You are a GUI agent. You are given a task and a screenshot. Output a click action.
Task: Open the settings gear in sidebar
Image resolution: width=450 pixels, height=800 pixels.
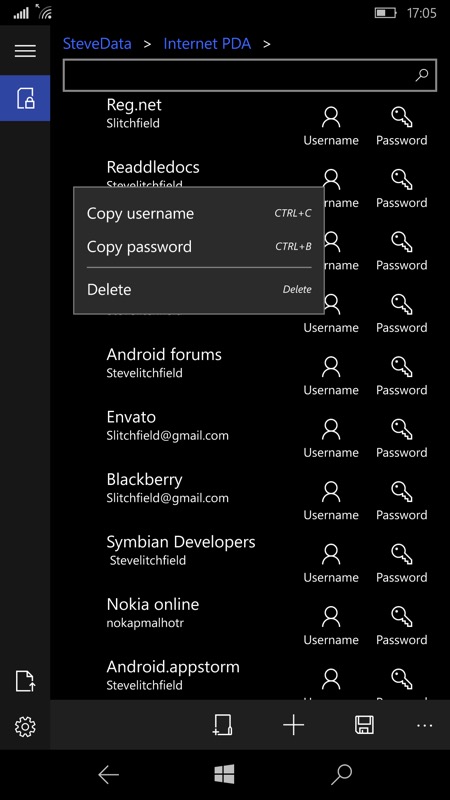(x=25, y=726)
